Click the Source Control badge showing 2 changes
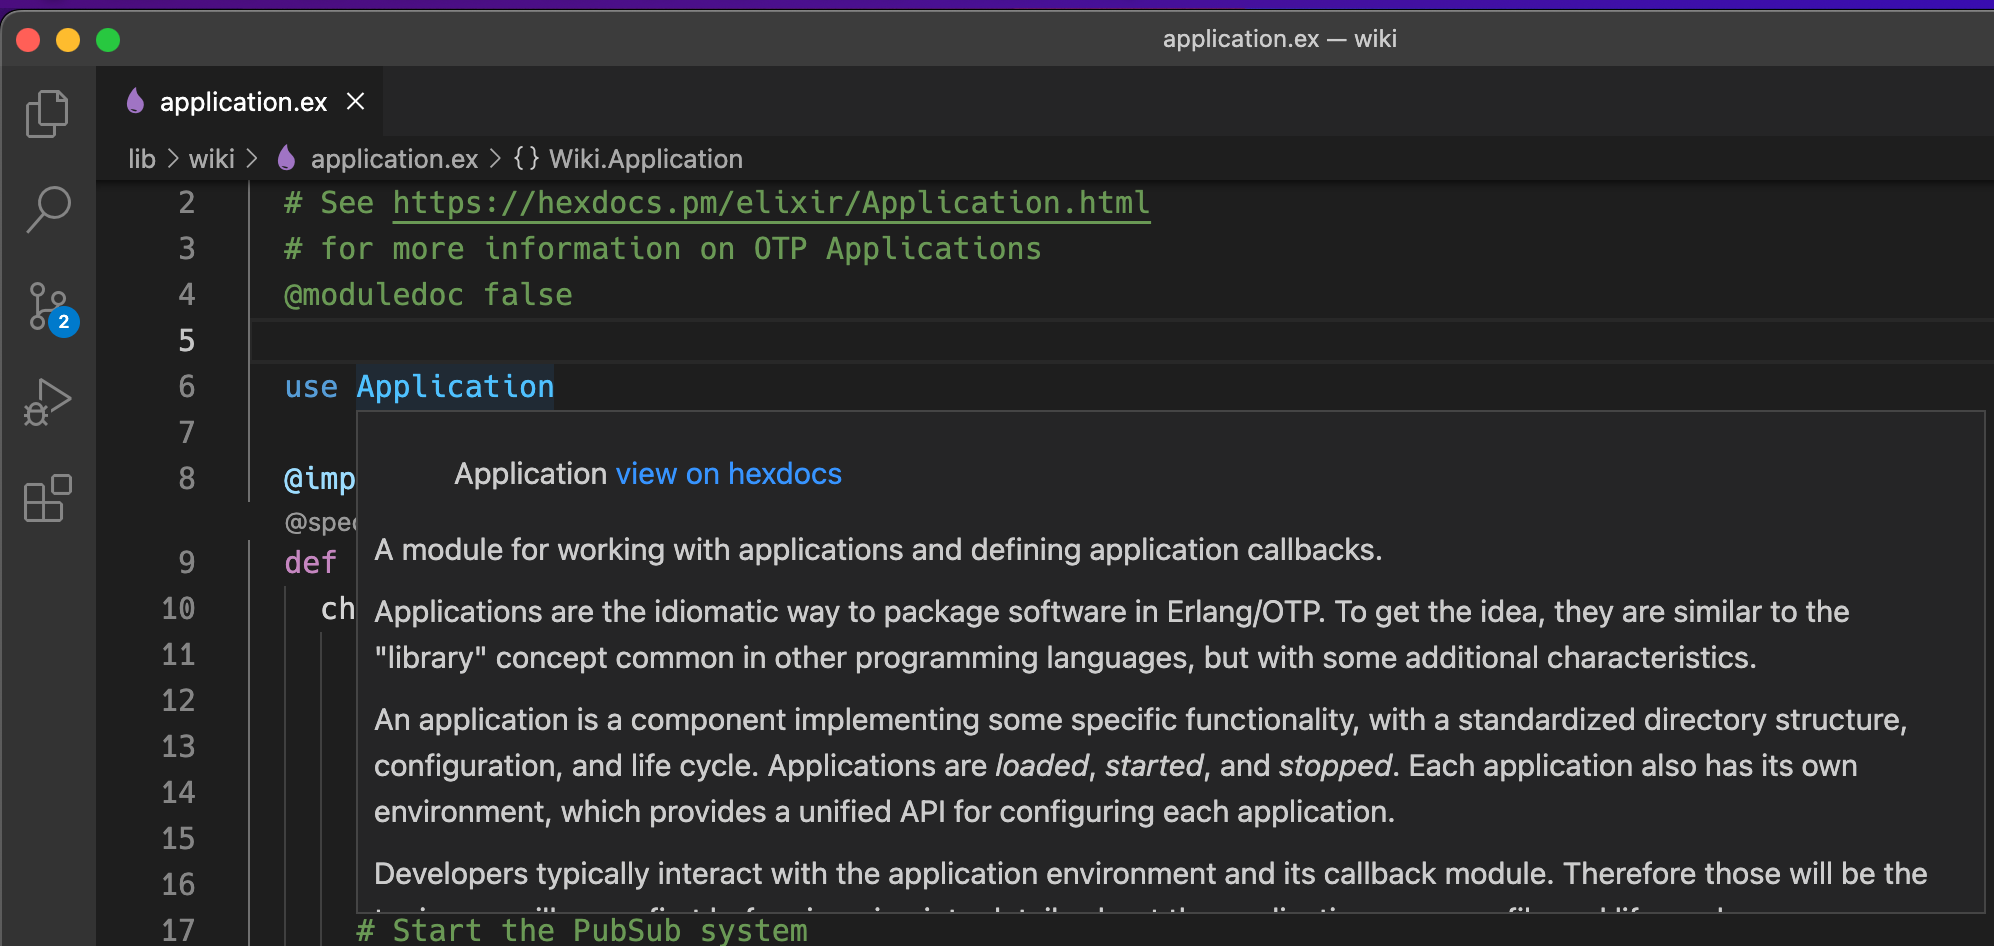The height and width of the screenshot is (946, 1994). click(x=63, y=323)
